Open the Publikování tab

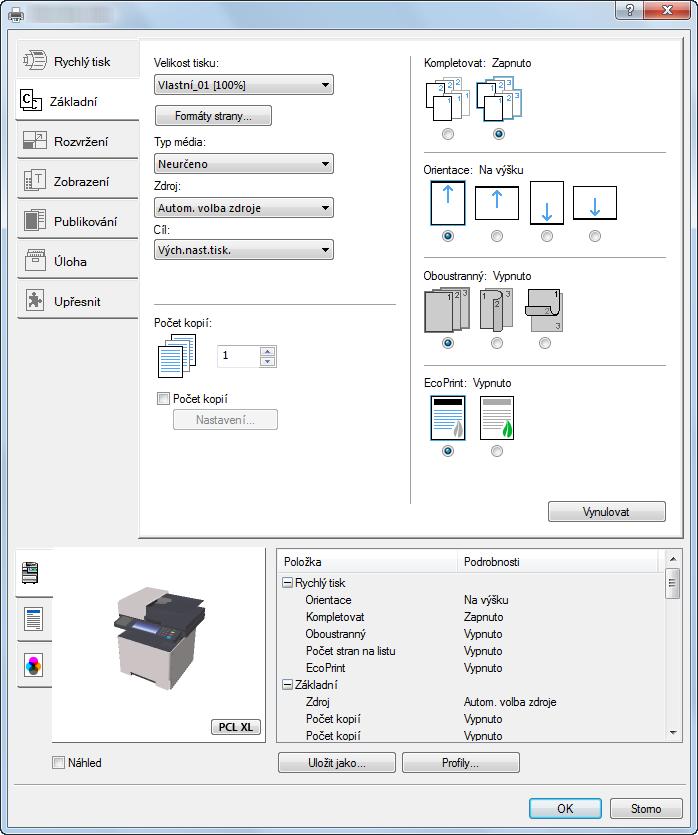pyautogui.click(x=78, y=221)
